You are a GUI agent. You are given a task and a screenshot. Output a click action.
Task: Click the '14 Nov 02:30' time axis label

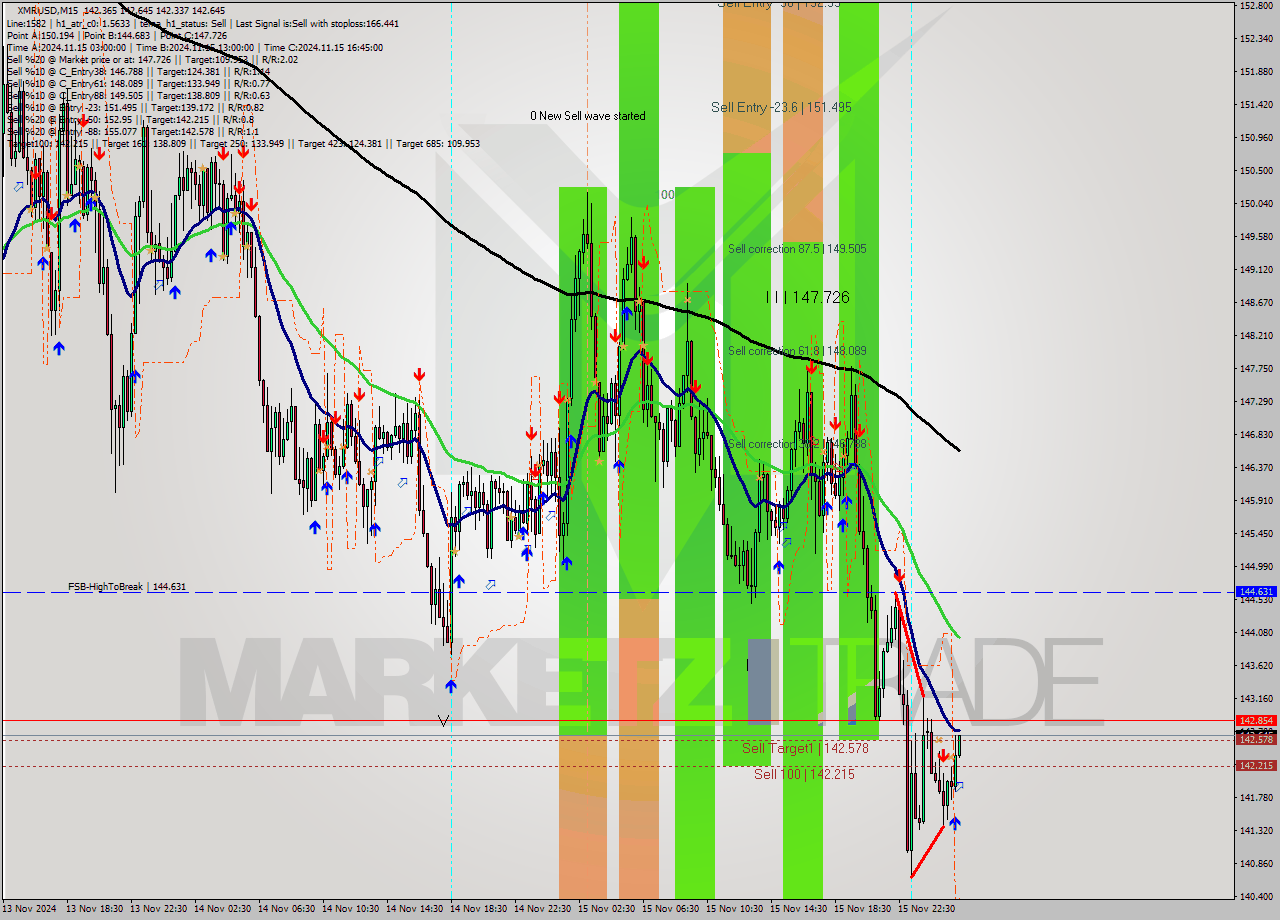222,910
